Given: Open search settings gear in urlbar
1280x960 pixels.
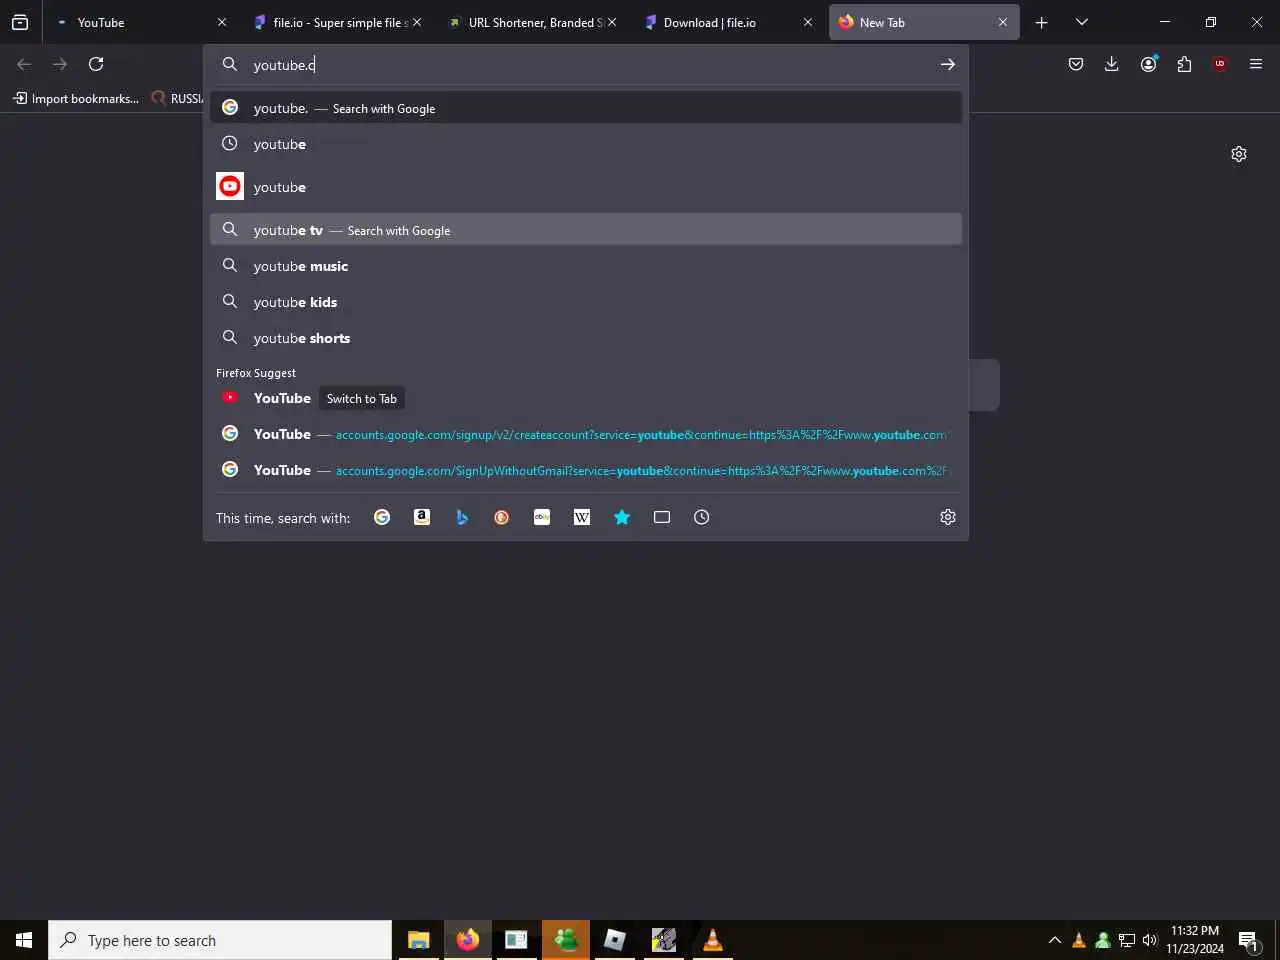Looking at the screenshot, I should [948, 517].
